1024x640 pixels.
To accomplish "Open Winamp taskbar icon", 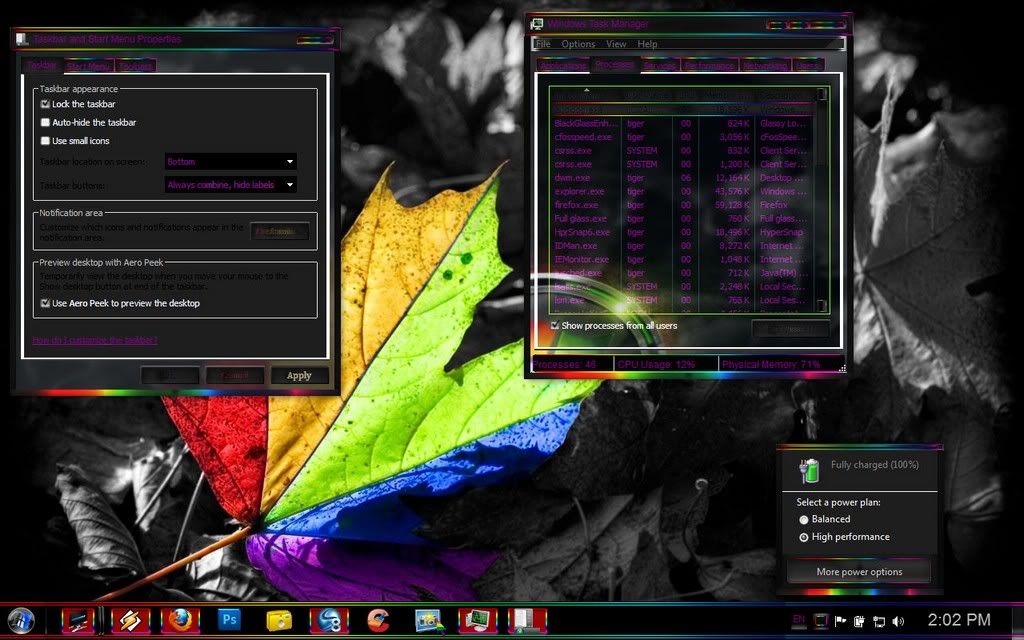I will [130, 620].
